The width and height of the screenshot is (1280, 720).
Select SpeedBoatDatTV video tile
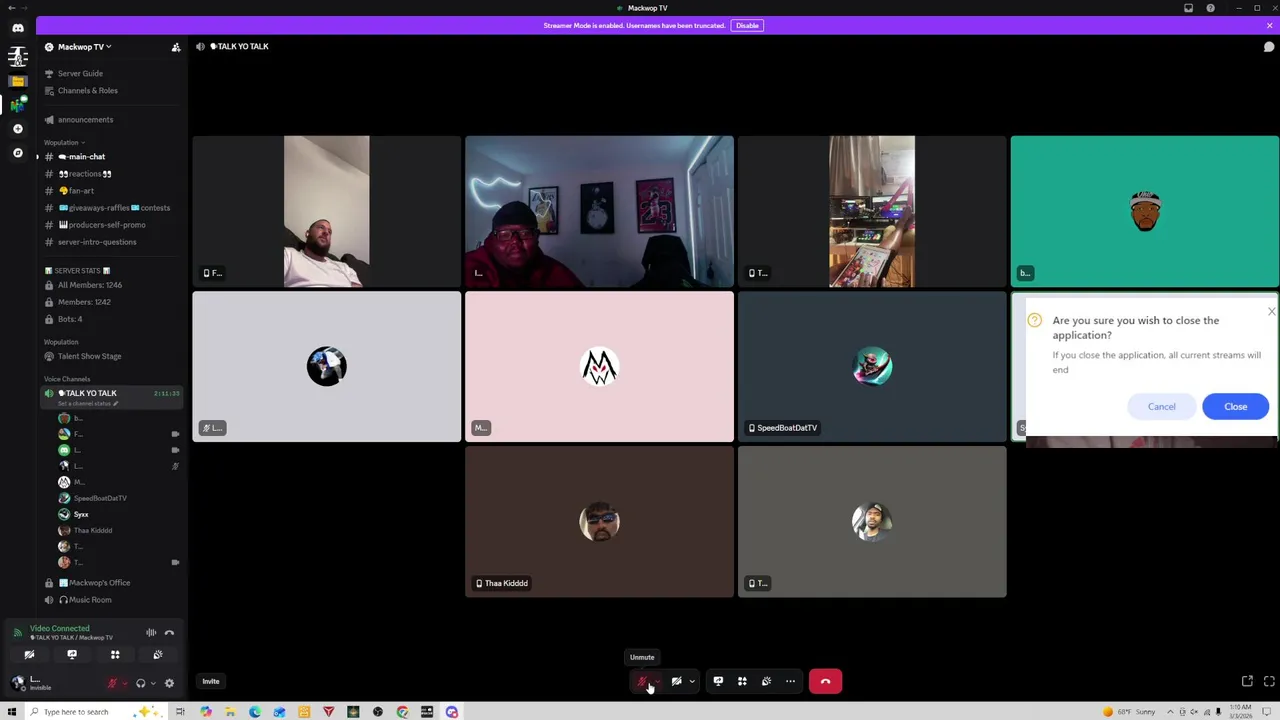click(872, 366)
